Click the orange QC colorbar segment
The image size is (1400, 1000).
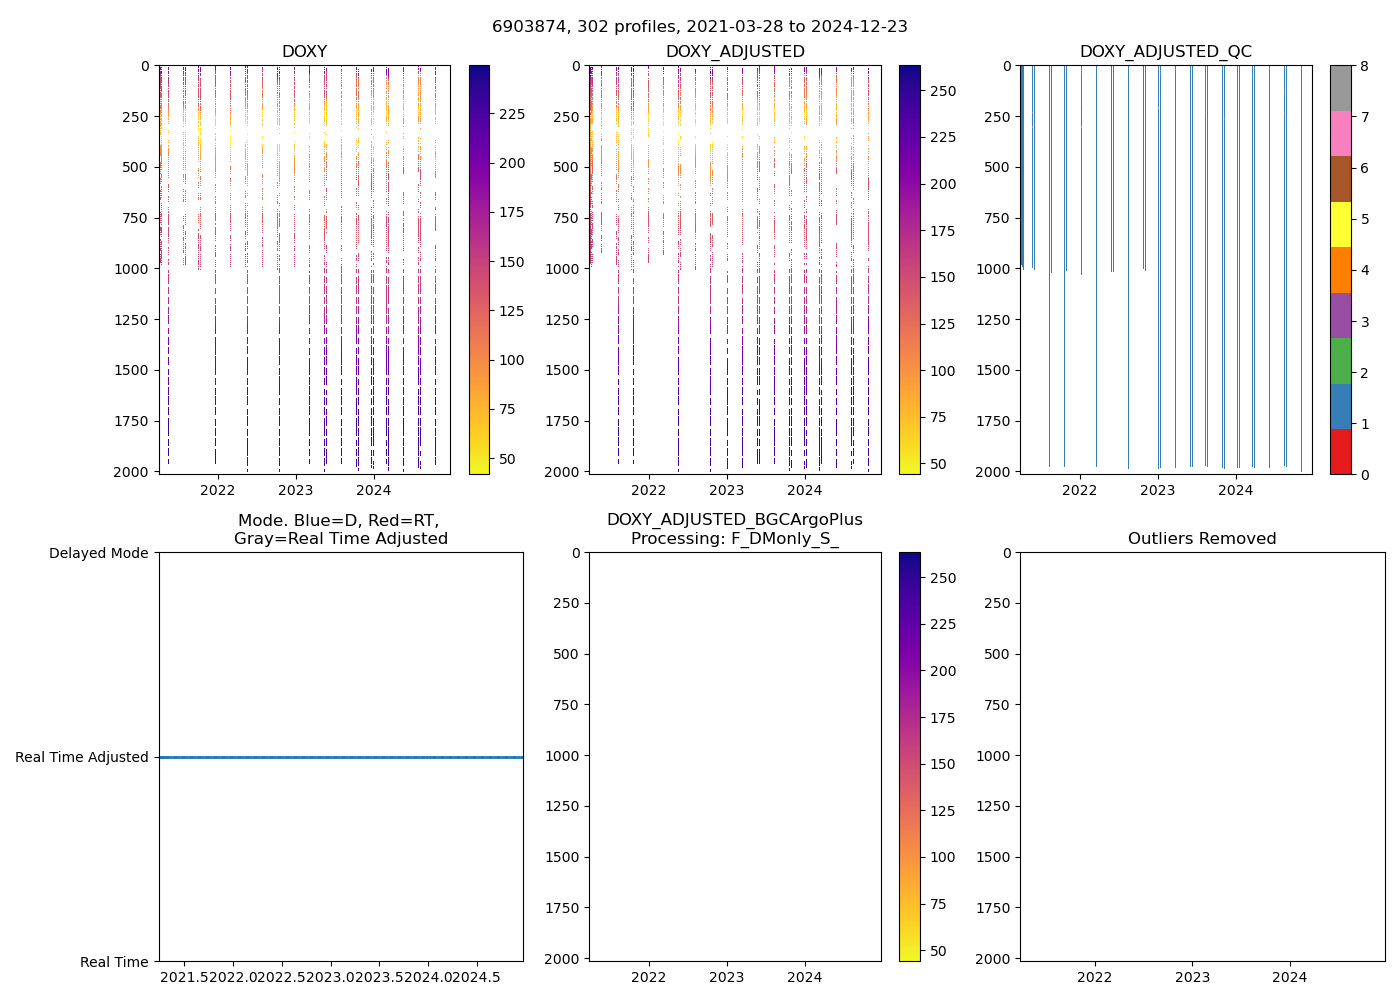[x=1340, y=270]
